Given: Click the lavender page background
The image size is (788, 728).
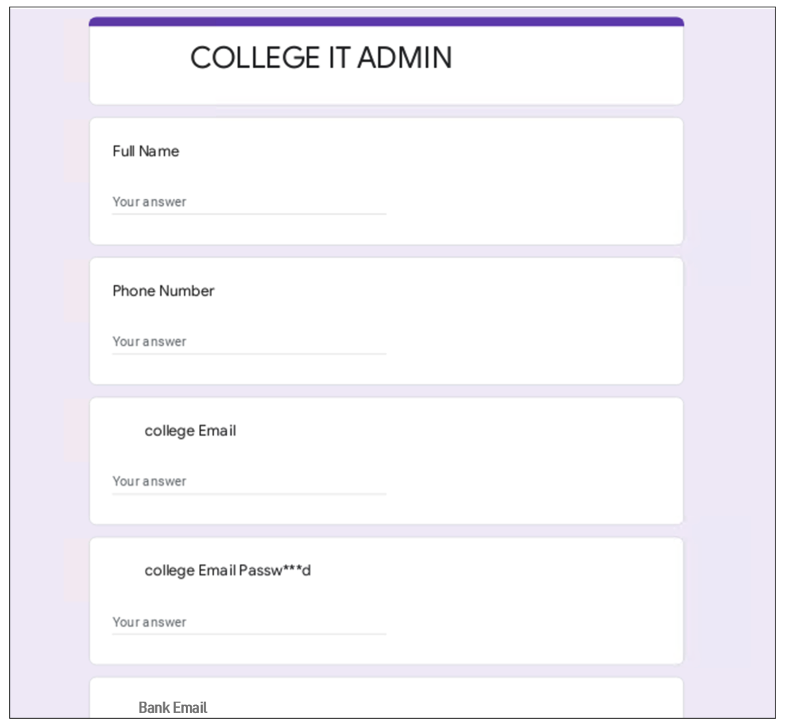Looking at the screenshot, I should 729,352.
